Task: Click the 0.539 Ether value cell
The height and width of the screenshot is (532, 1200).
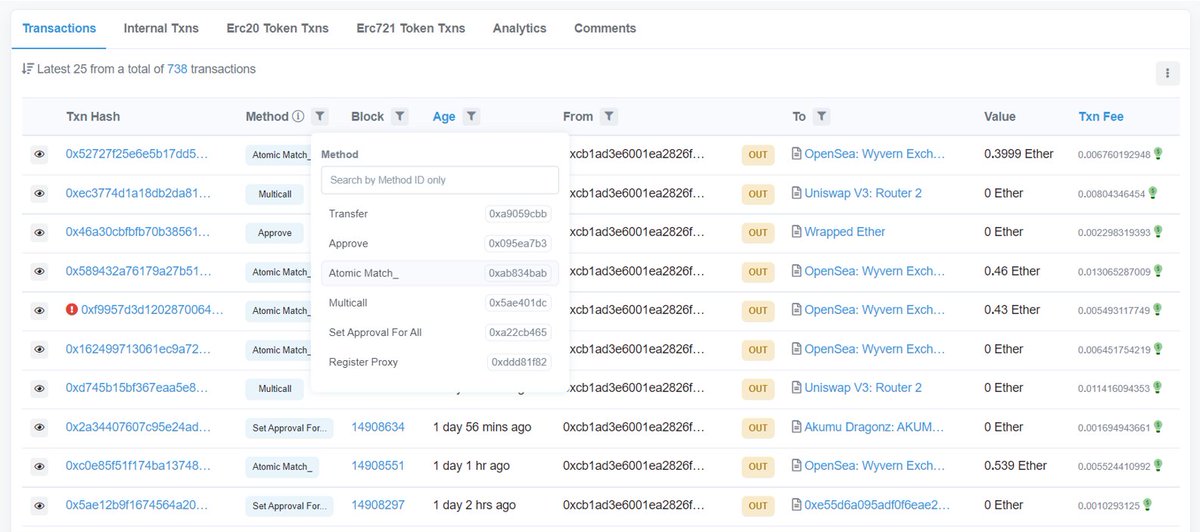Action: pyautogui.click(x=1015, y=466)
